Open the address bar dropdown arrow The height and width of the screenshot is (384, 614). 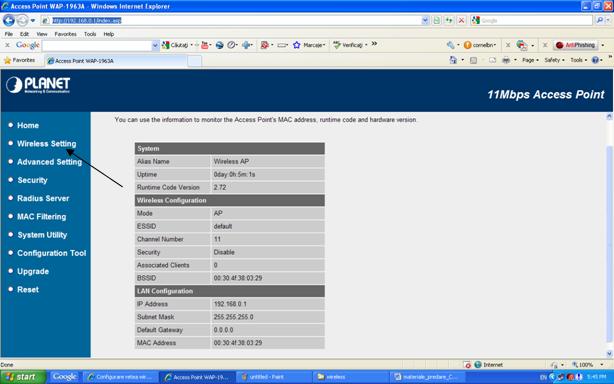[425, 20]
